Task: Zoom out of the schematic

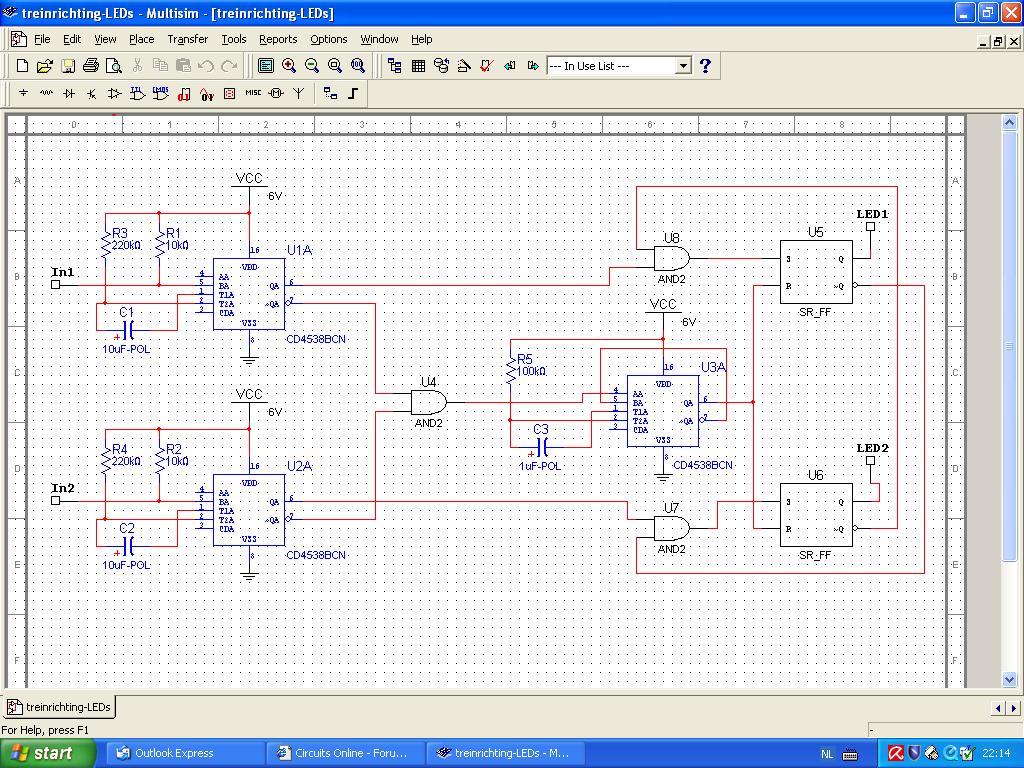Action: 312,66
